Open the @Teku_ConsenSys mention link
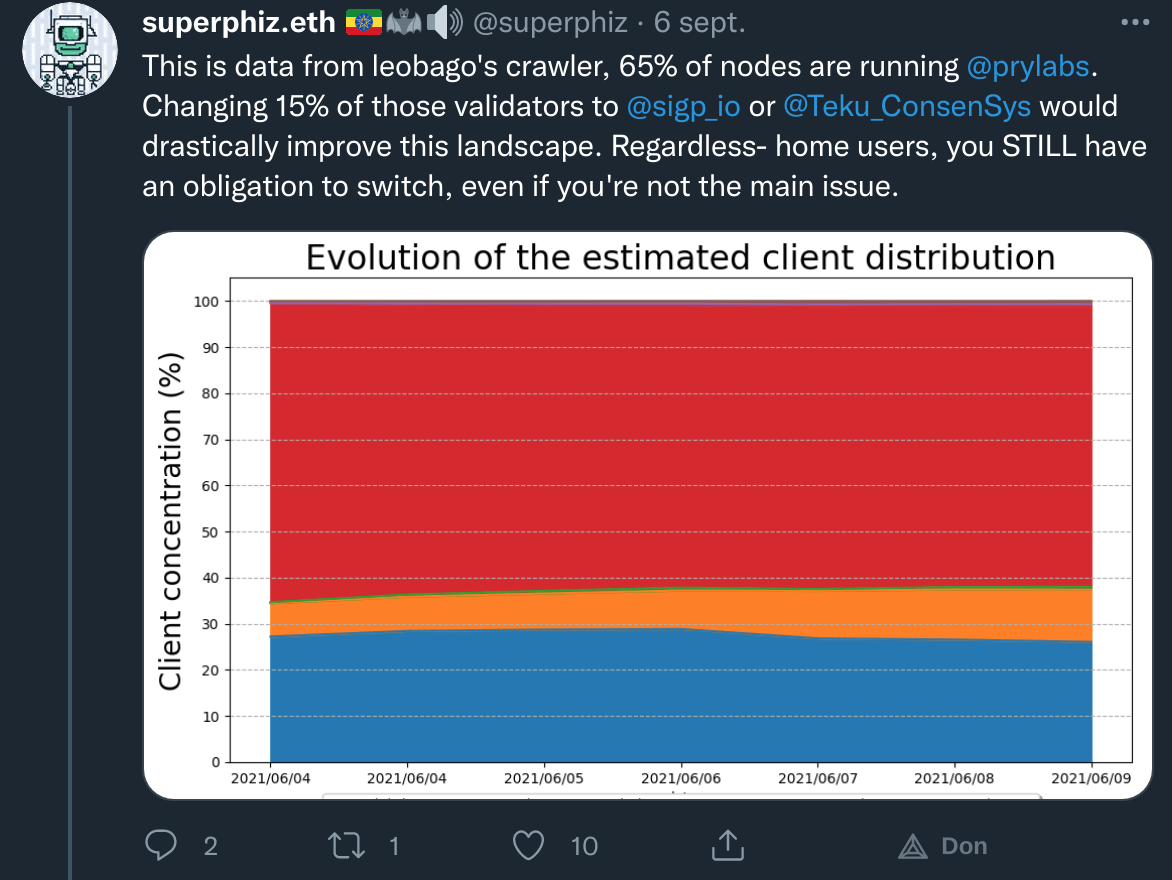Image resolution: width=1172 pixels, height=880 pixels. pyautogui.click(x=907, y=106)
